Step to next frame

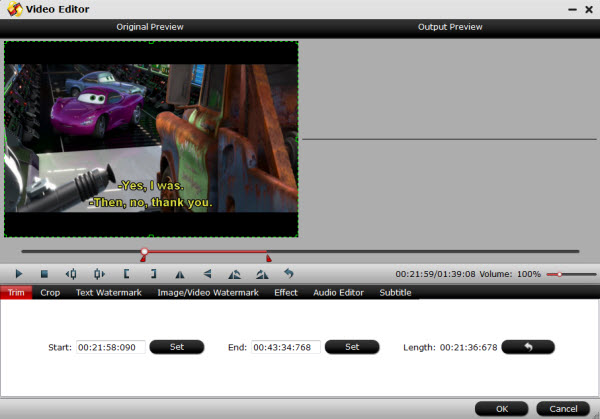[99, 274]
